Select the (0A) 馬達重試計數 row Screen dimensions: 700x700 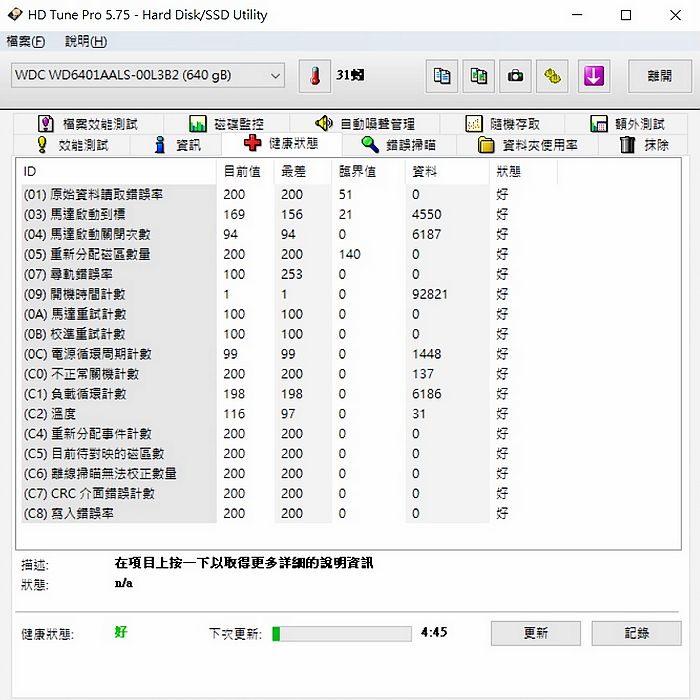[x=289, y=314]
